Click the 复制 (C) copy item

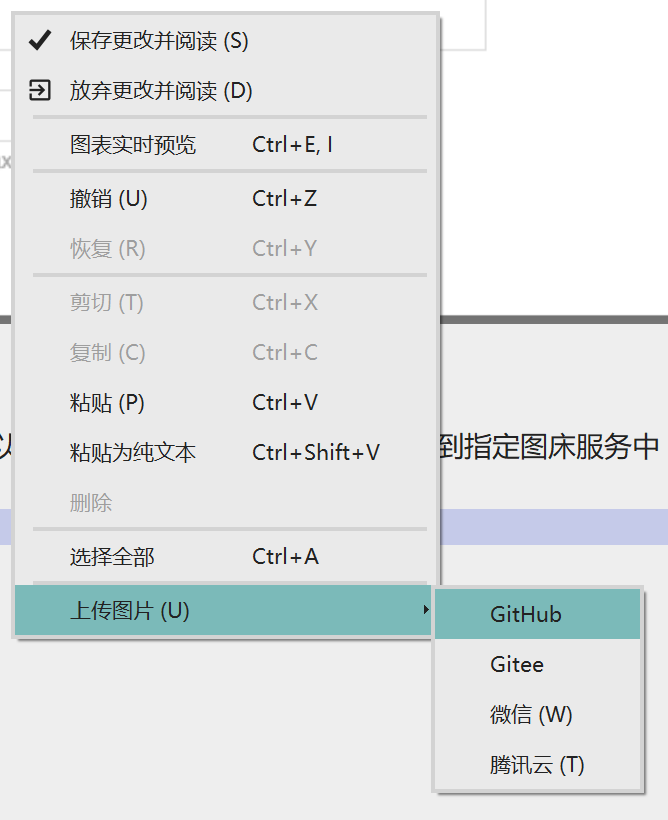coord(224,352)
